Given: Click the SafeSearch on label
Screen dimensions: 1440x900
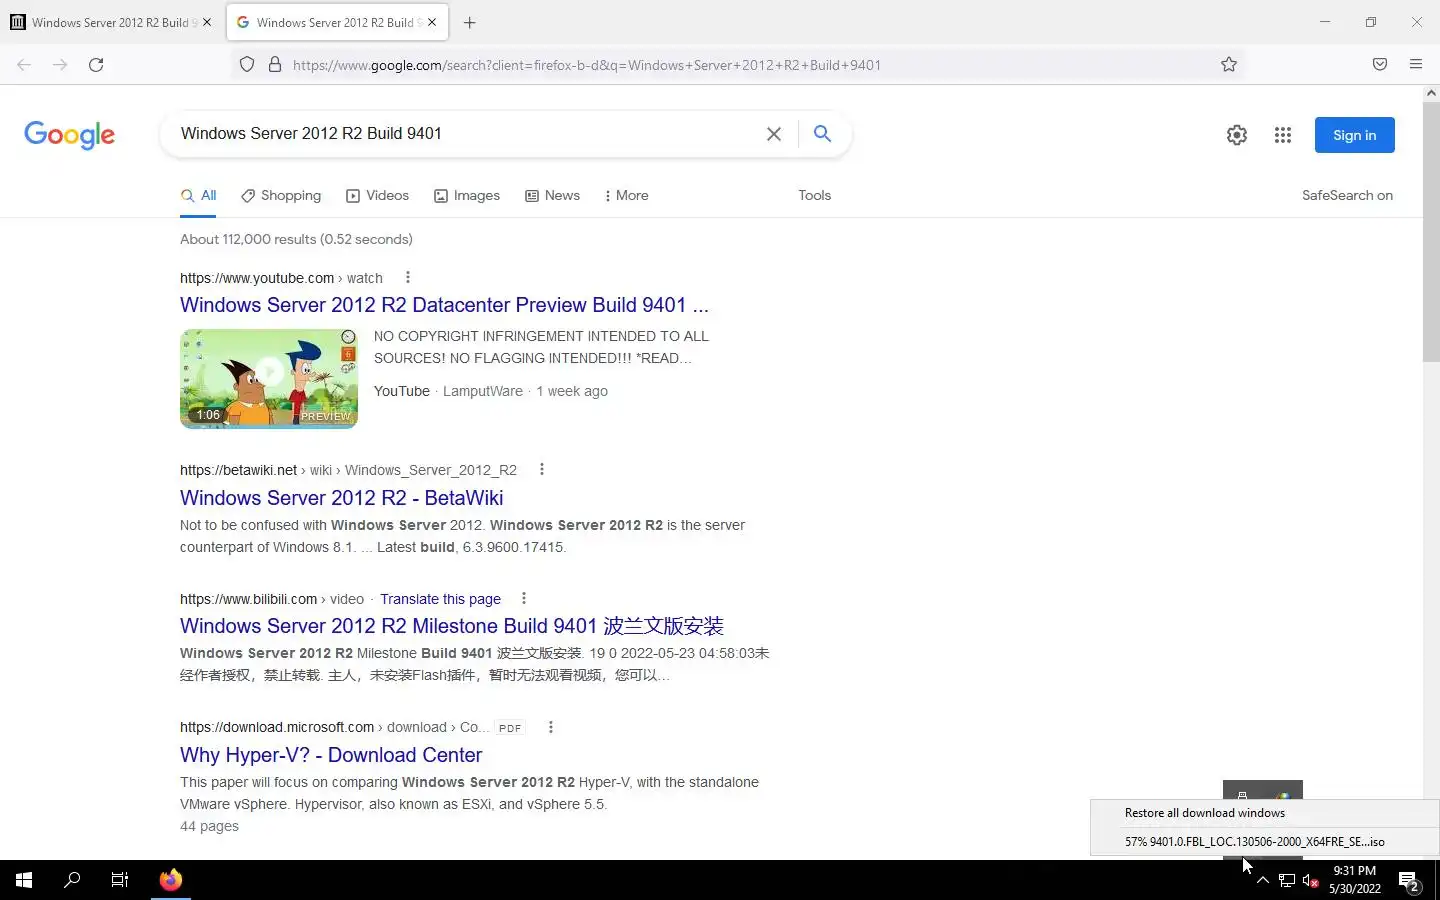Looking at the screenshot, I should point(1347,196).
